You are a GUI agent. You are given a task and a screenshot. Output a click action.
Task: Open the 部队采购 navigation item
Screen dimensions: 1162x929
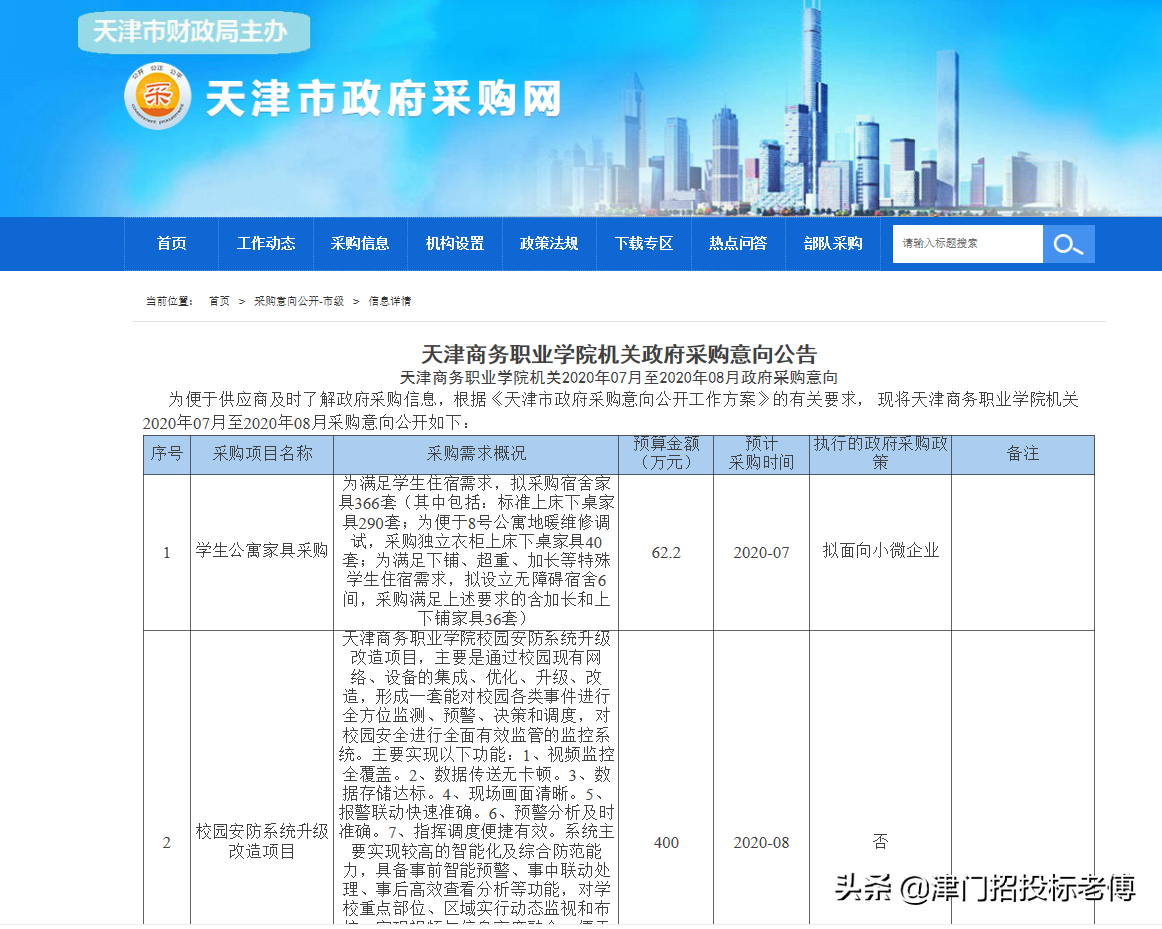832,243
